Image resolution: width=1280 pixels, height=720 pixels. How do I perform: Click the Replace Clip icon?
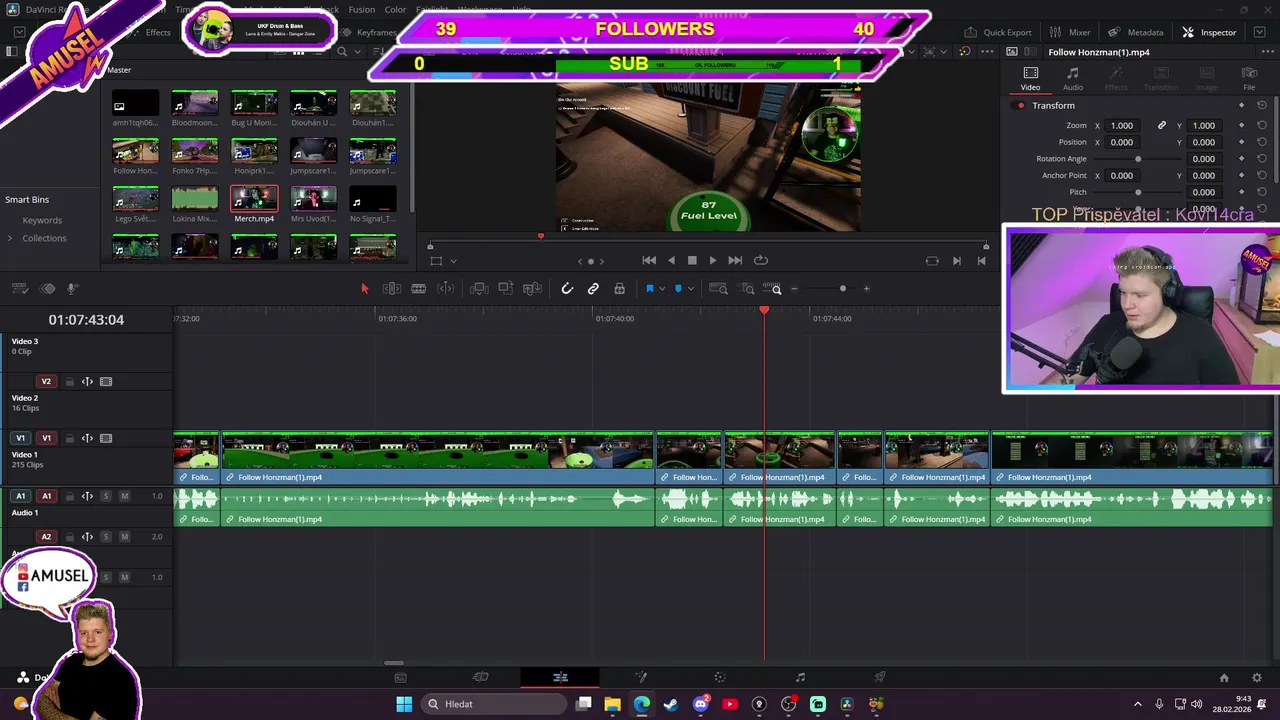tap(533, 289)
